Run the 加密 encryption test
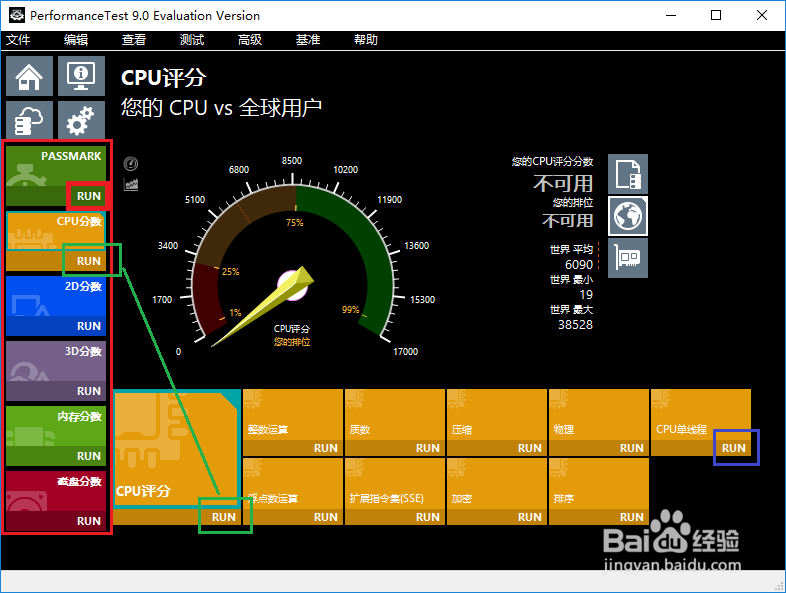Viewport: 786px width, 593px height. pos(530,517)
